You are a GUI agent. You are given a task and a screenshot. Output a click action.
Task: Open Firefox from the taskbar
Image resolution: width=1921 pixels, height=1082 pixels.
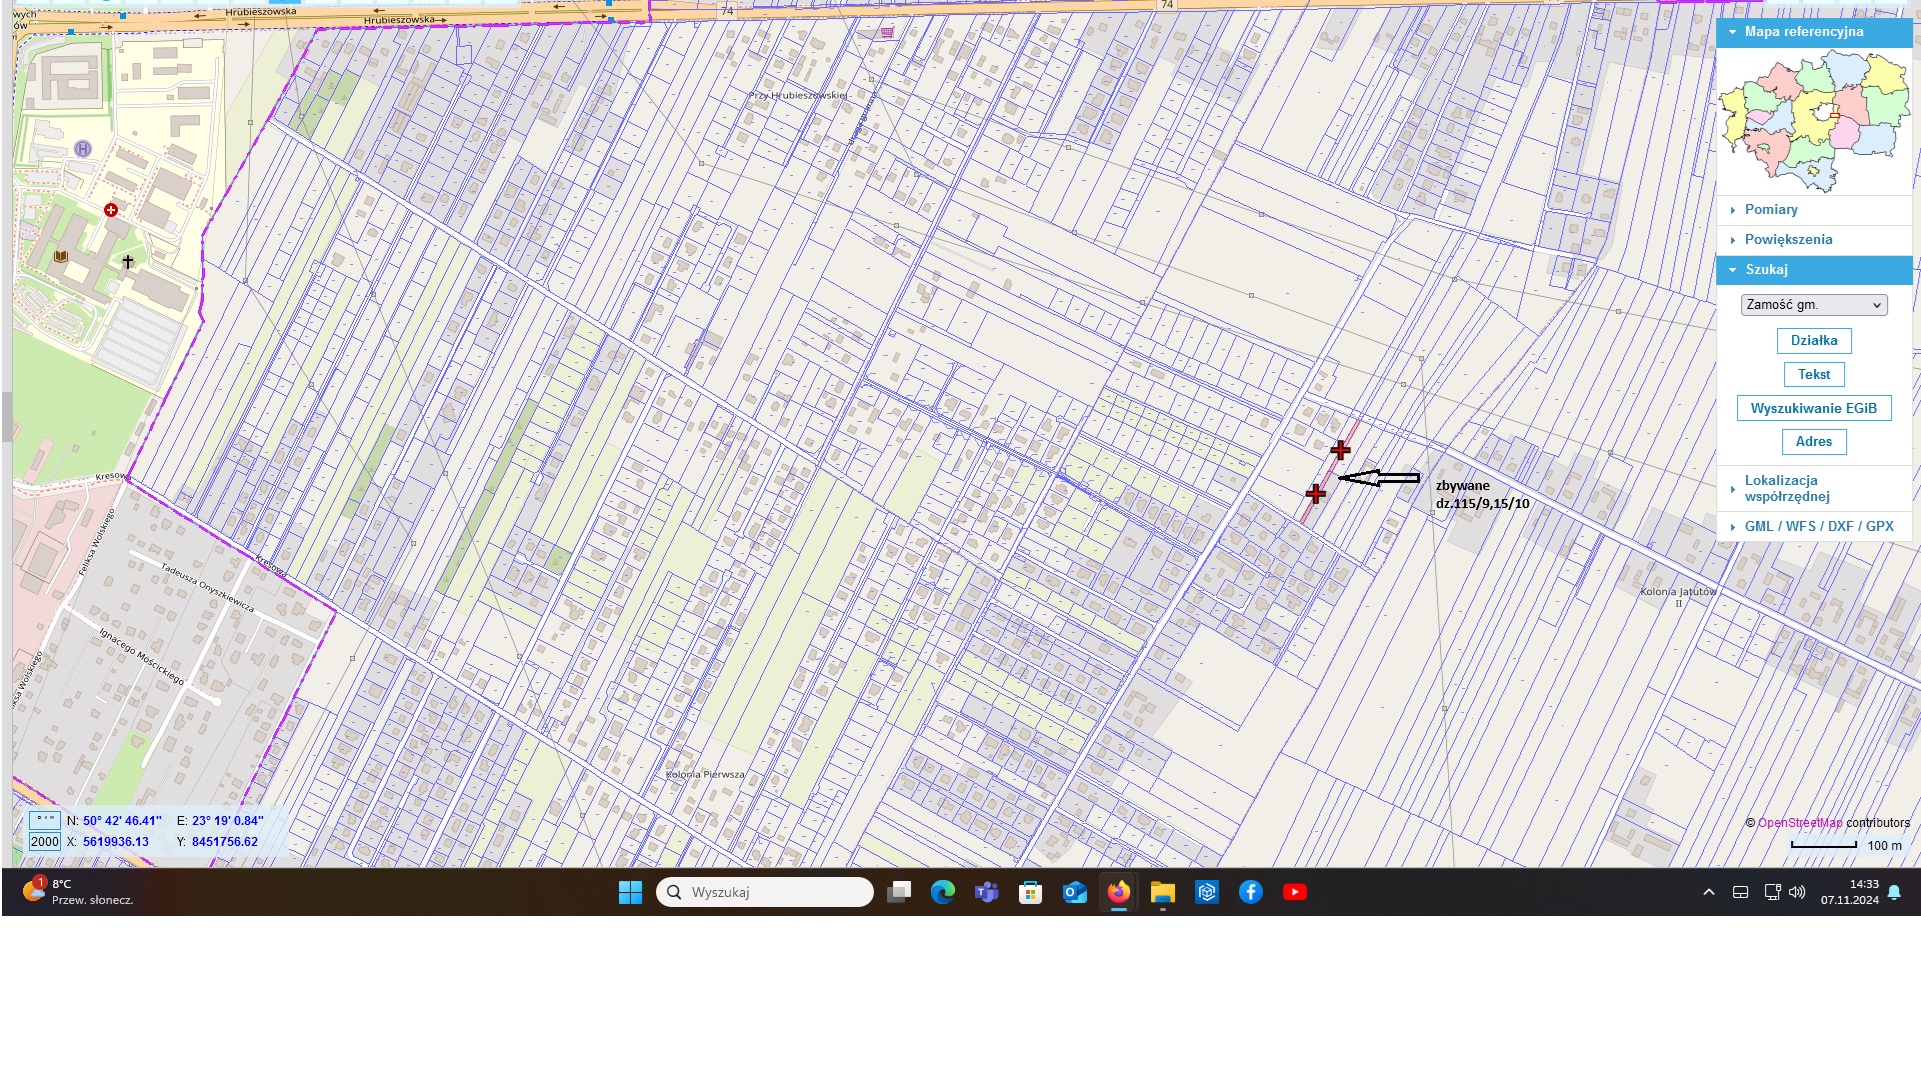[x=1118, y=892]
